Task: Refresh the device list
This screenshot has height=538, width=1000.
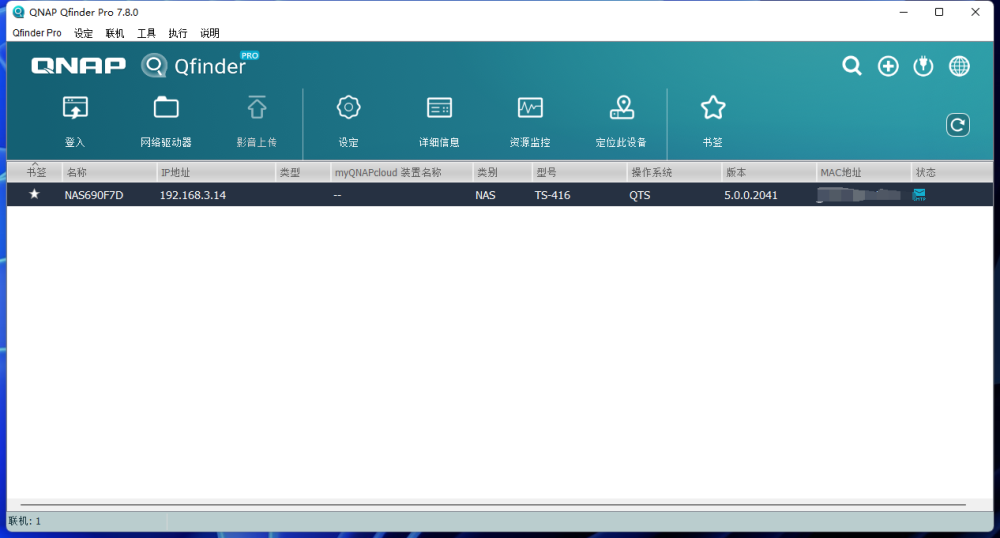Action: pos(958,125)
